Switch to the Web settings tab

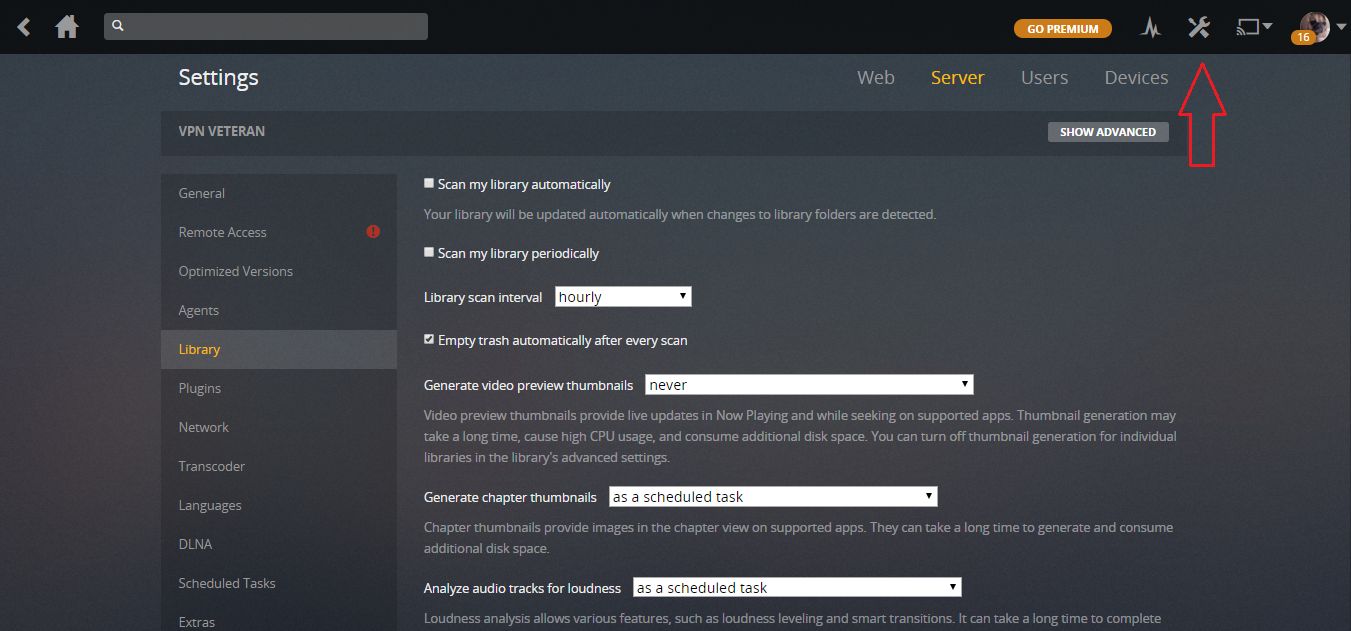click(876, 77)
